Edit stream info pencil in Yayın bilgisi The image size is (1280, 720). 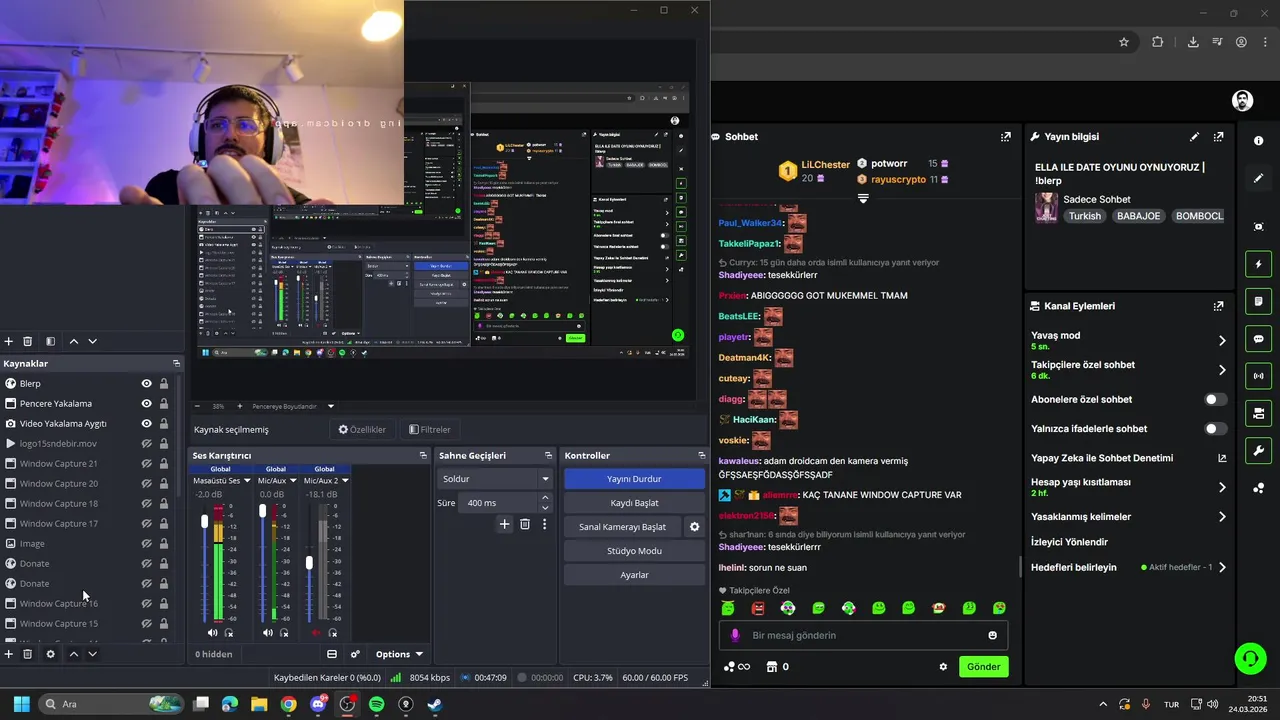click(x=1194, y=137)
